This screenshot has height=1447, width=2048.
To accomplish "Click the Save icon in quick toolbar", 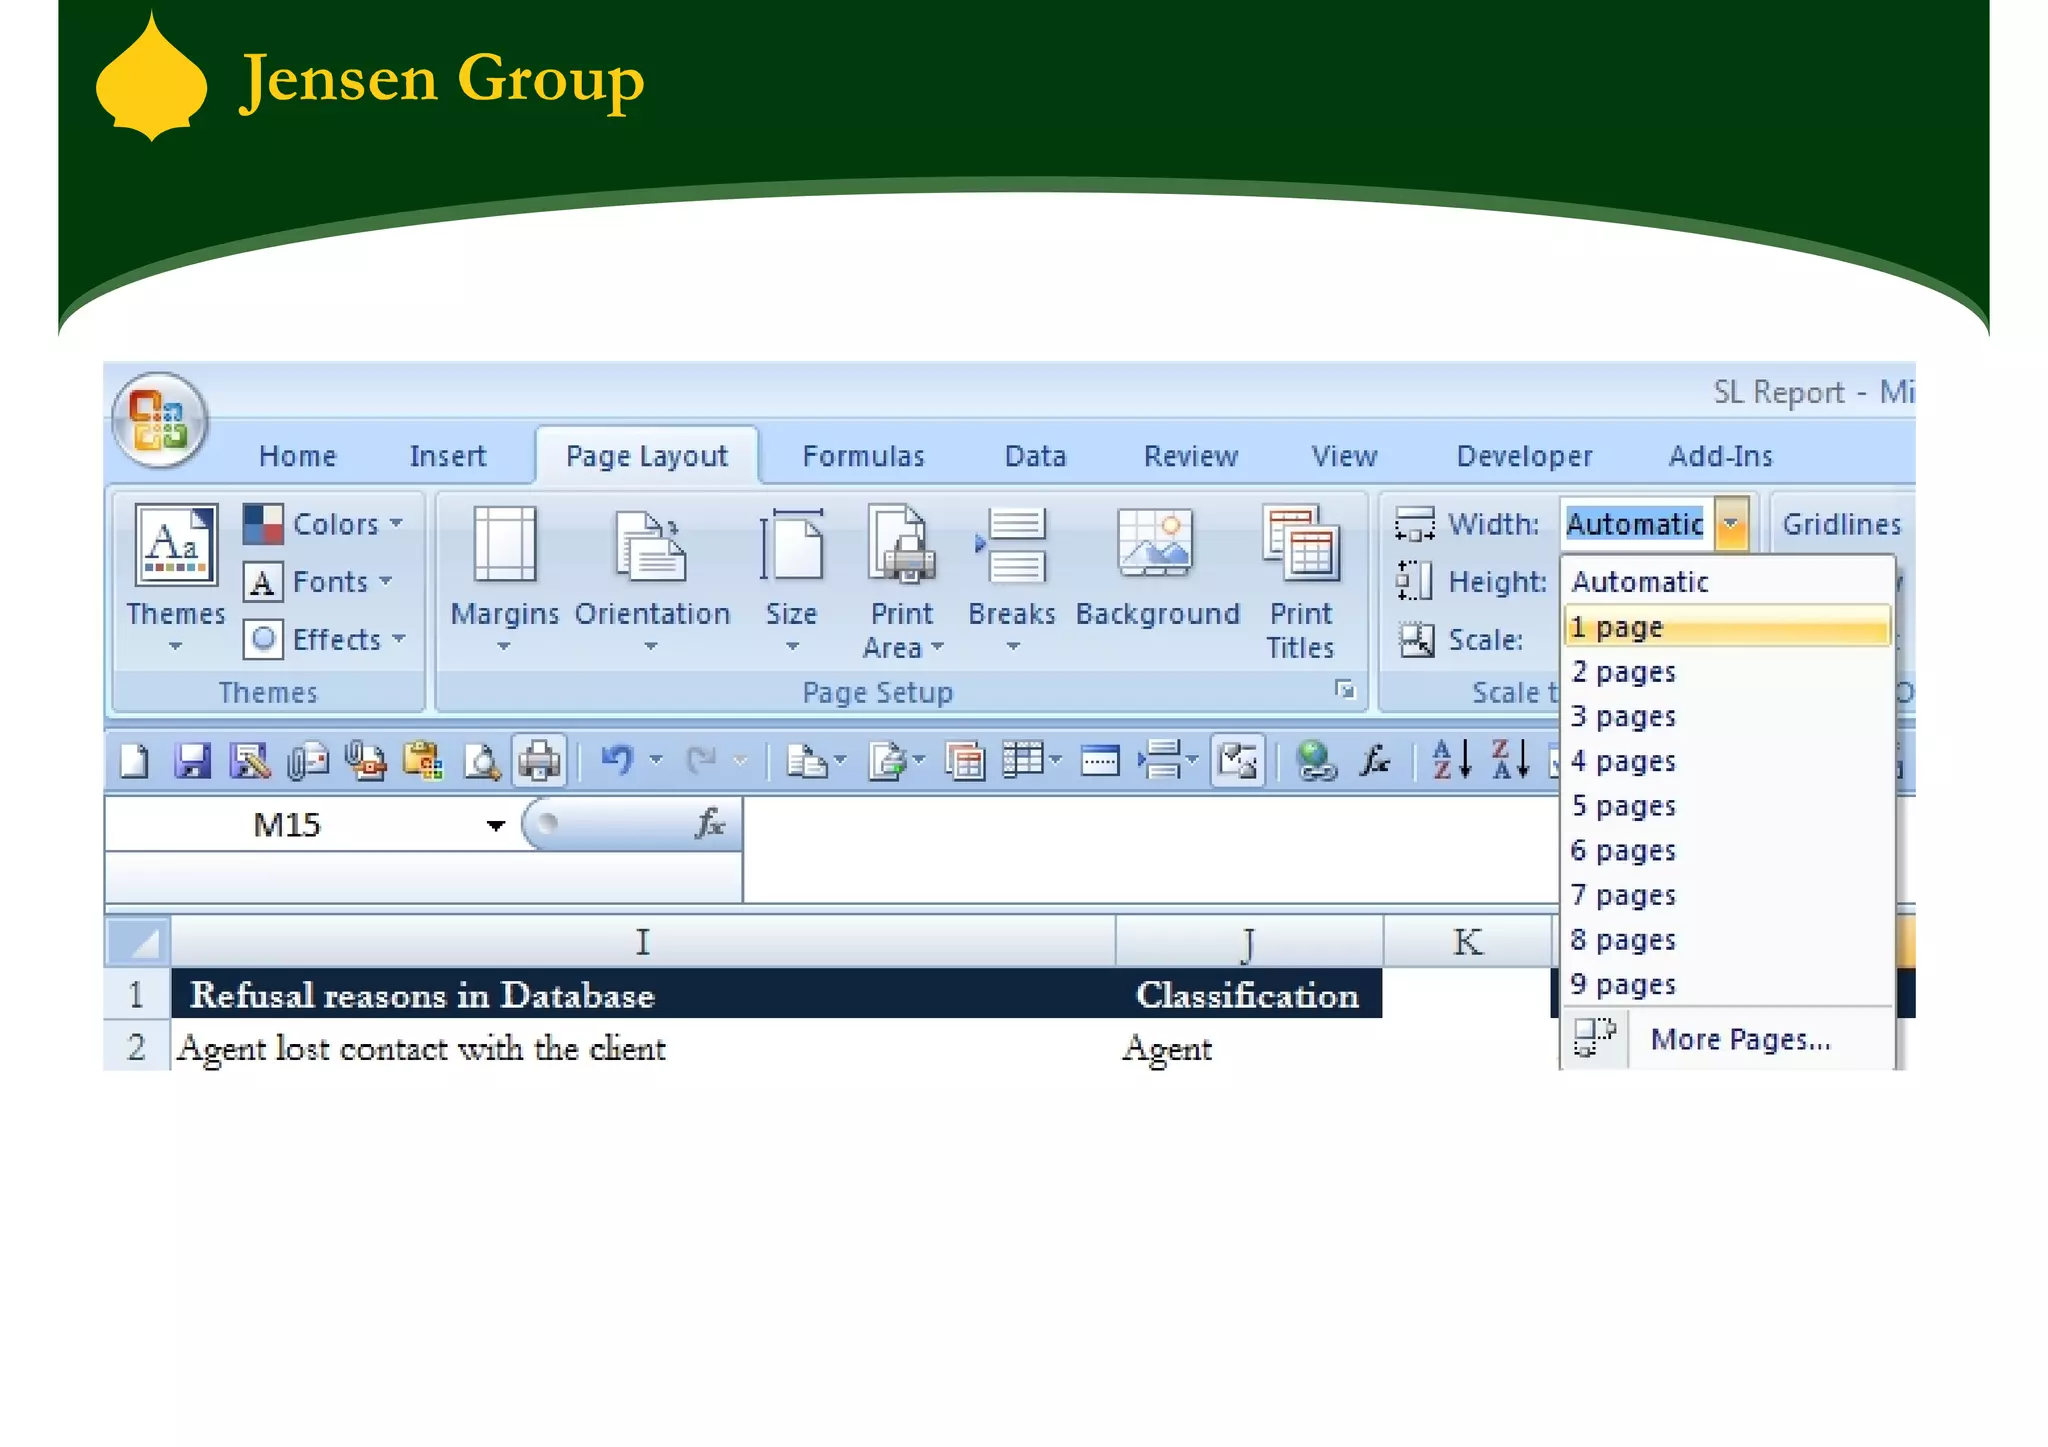I will 192,762.
